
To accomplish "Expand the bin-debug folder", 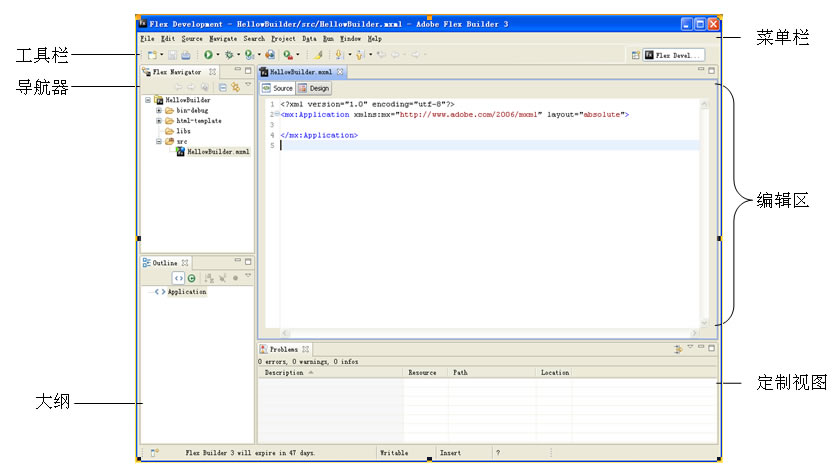I will 159,111.
